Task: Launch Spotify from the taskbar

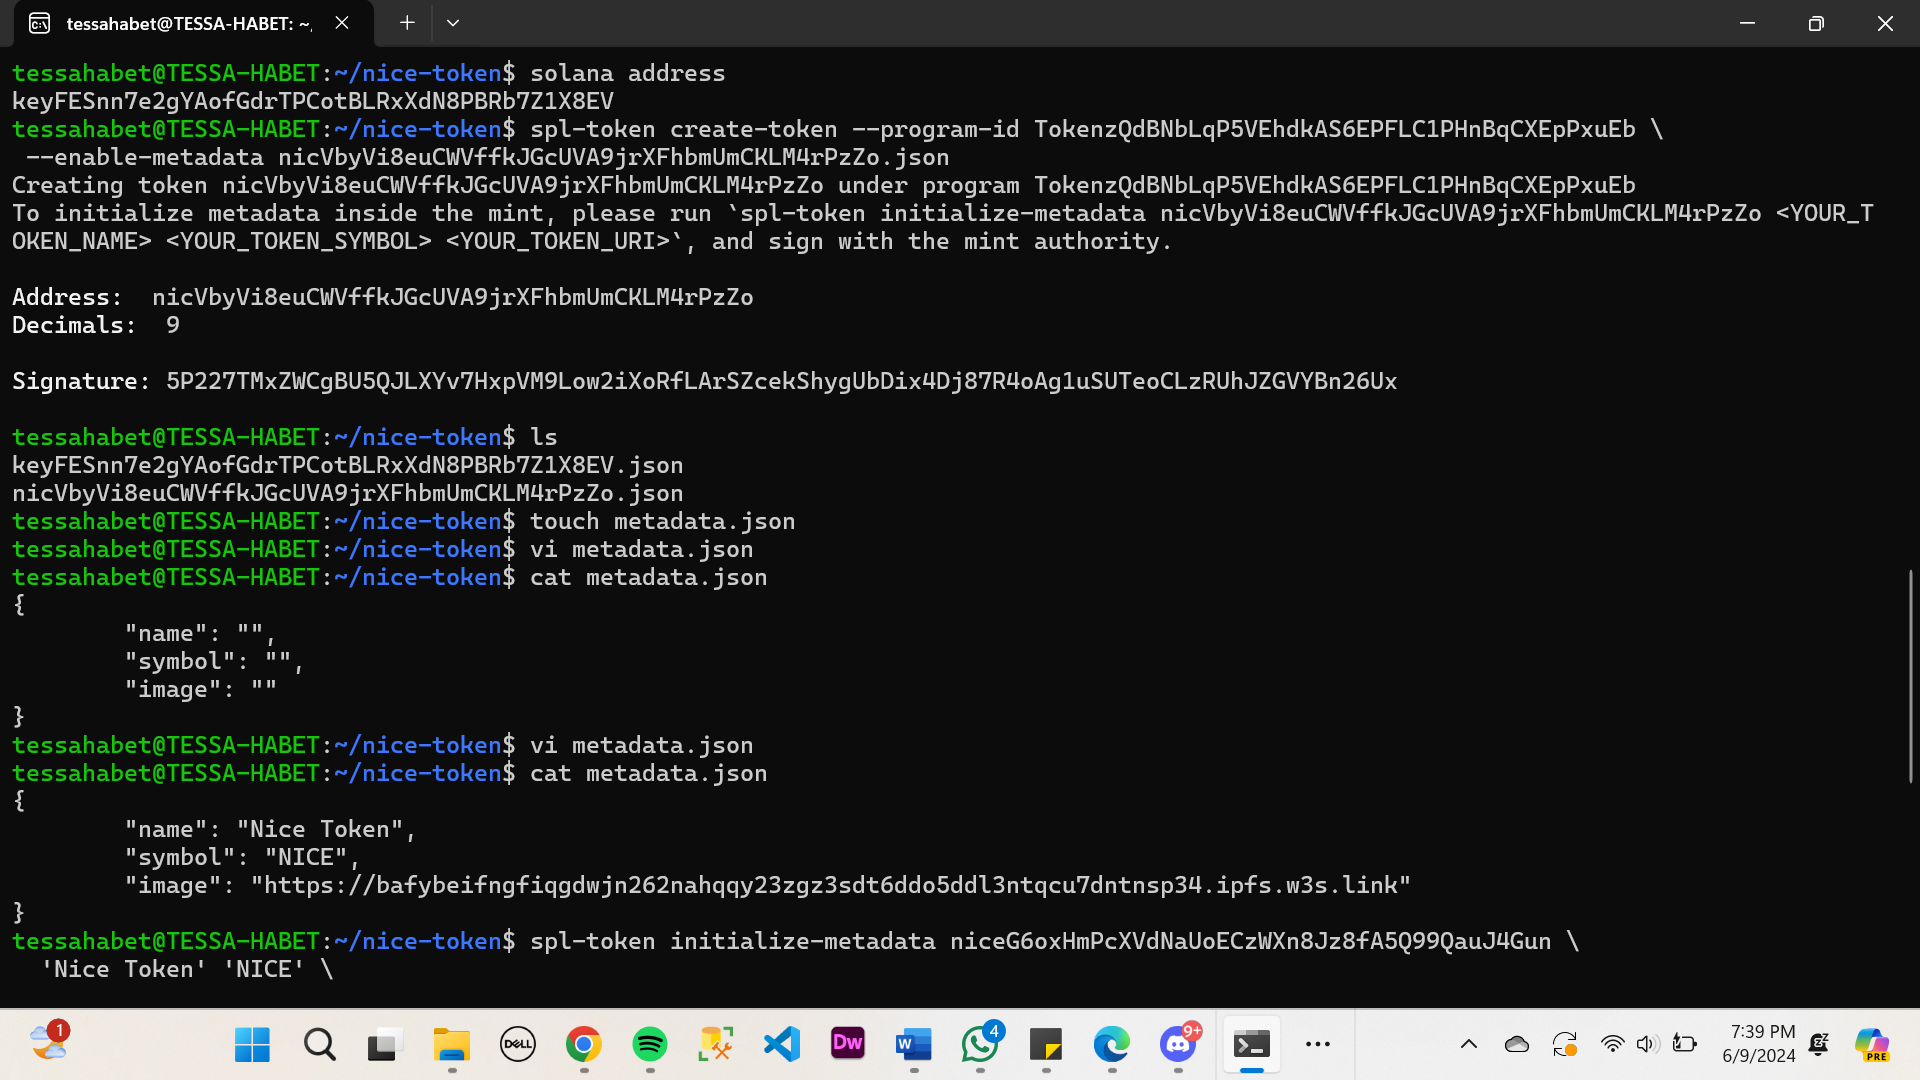Action: click(650, 1044)
